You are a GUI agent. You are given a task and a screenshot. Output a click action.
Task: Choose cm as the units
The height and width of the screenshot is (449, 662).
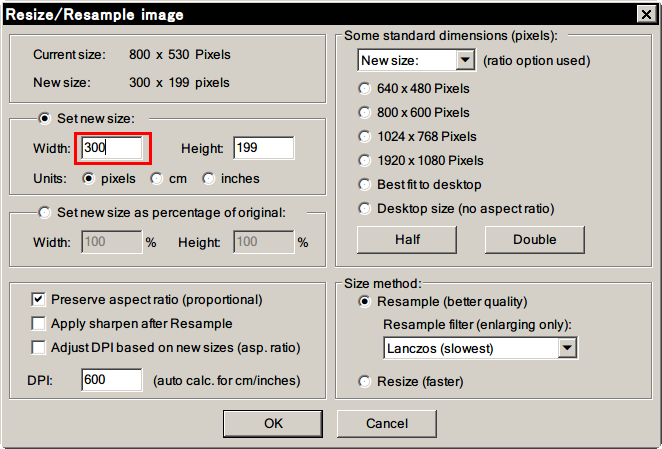click(x=157, y=179)
